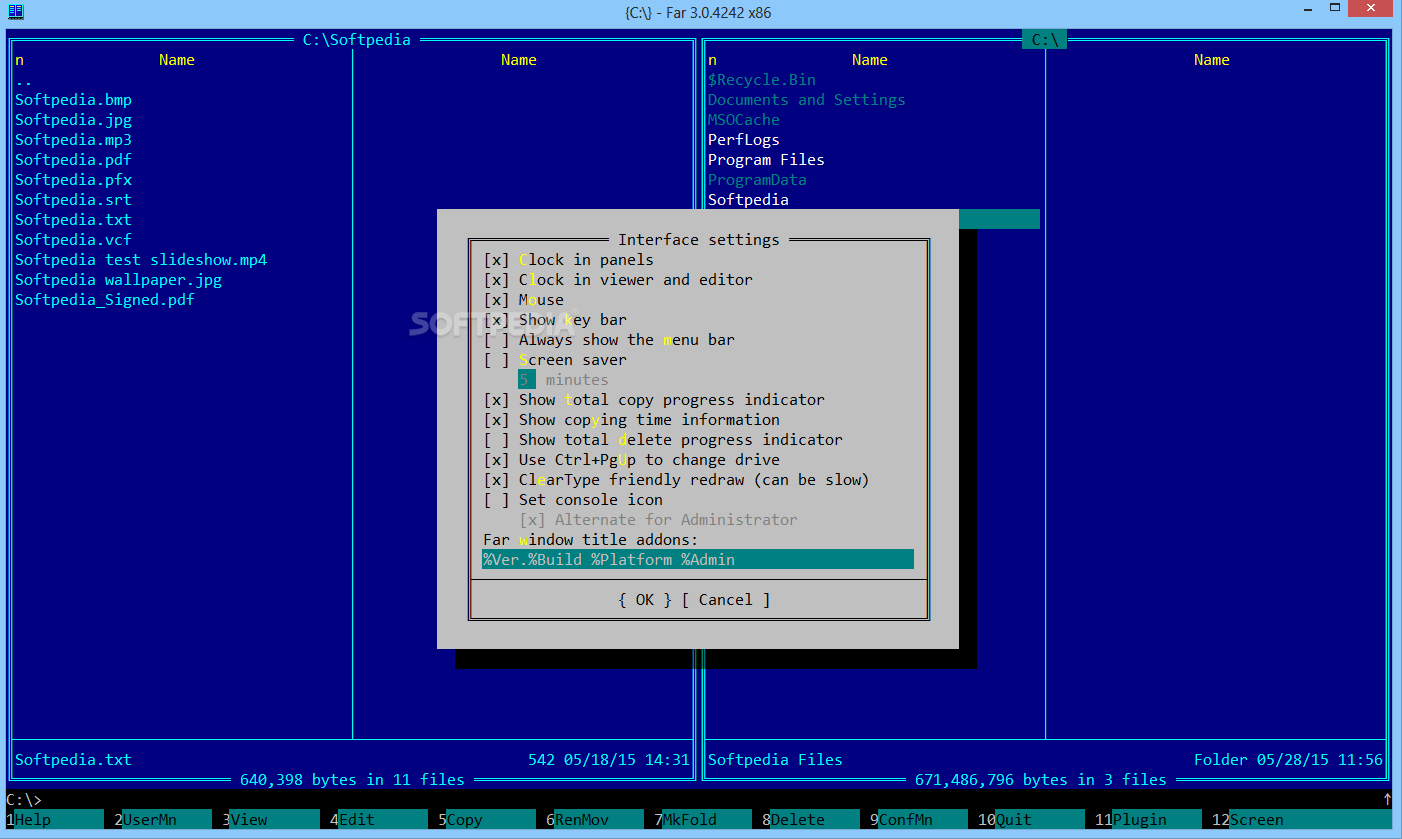
Task: Select the Softpedia.srt file
Action: [x=73, y=200]
